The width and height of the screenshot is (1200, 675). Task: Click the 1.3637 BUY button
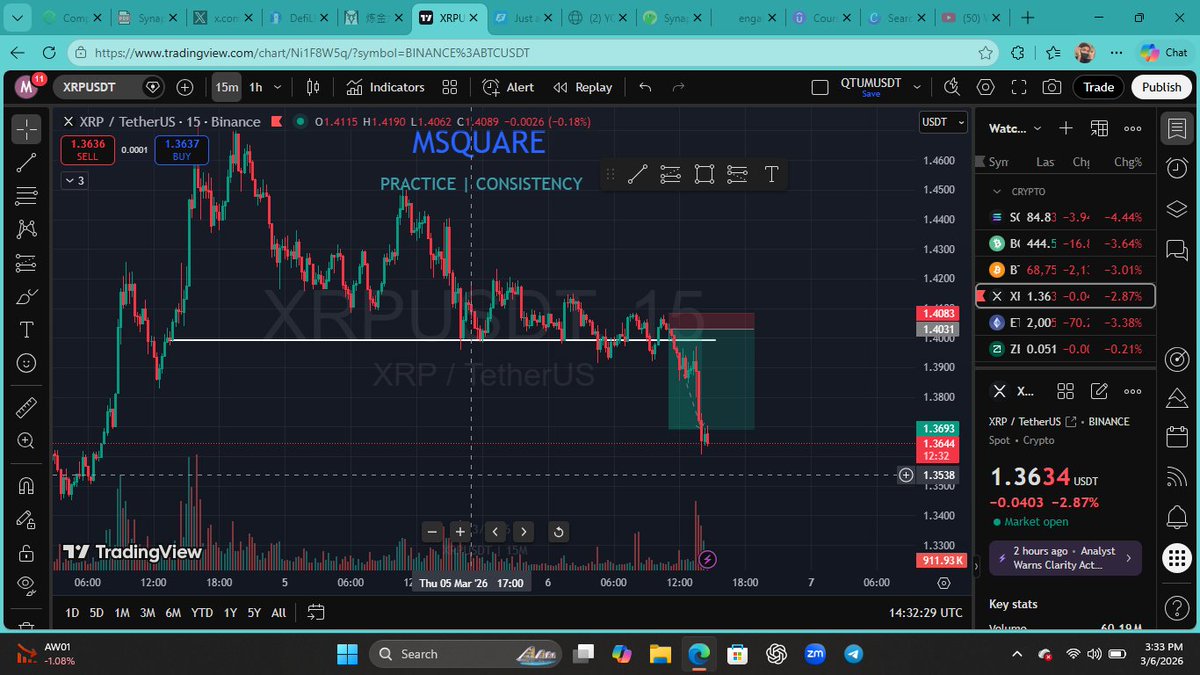182,150
